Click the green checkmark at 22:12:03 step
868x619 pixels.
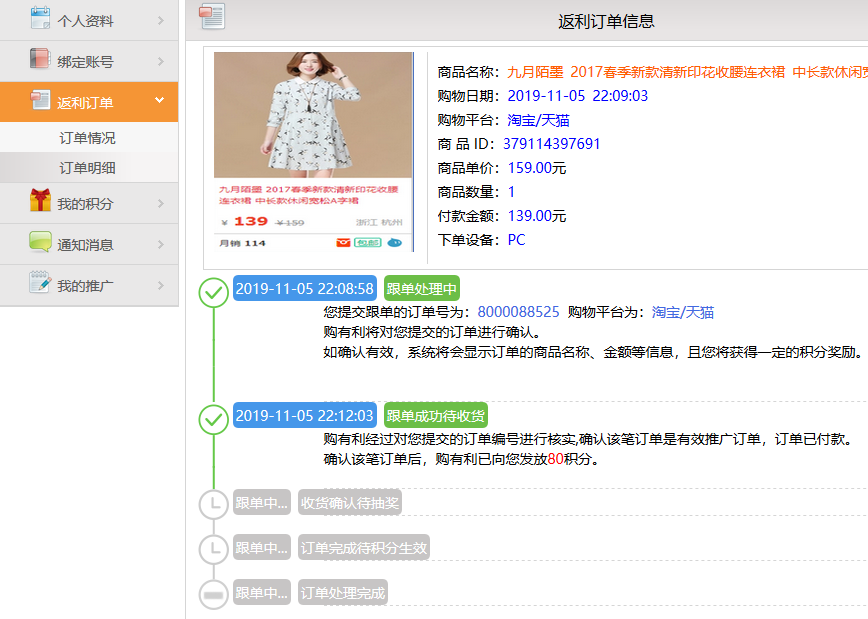[213, 420]
